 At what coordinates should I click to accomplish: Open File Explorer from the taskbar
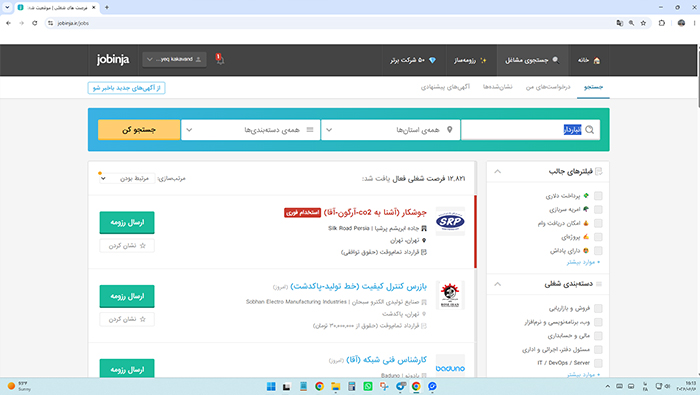336,387
